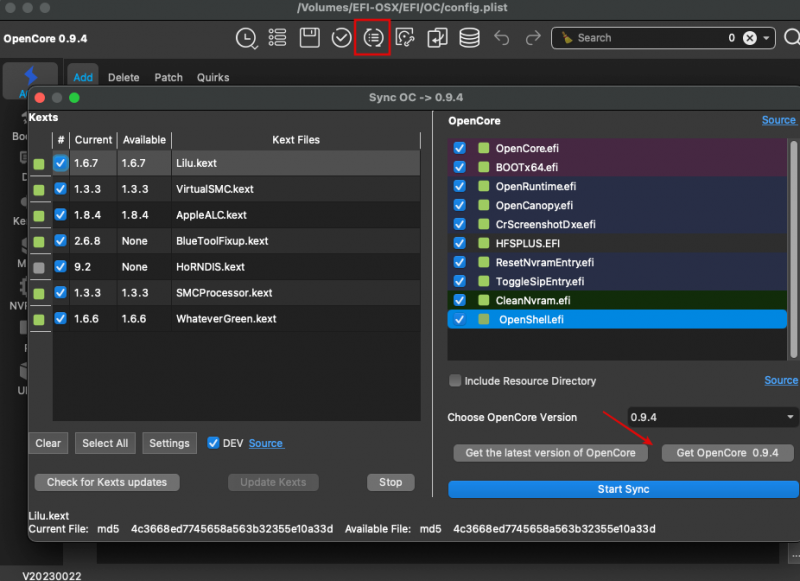
Task: Uncheck the Lilu.kext checkbox
Action: coord(61,163)
